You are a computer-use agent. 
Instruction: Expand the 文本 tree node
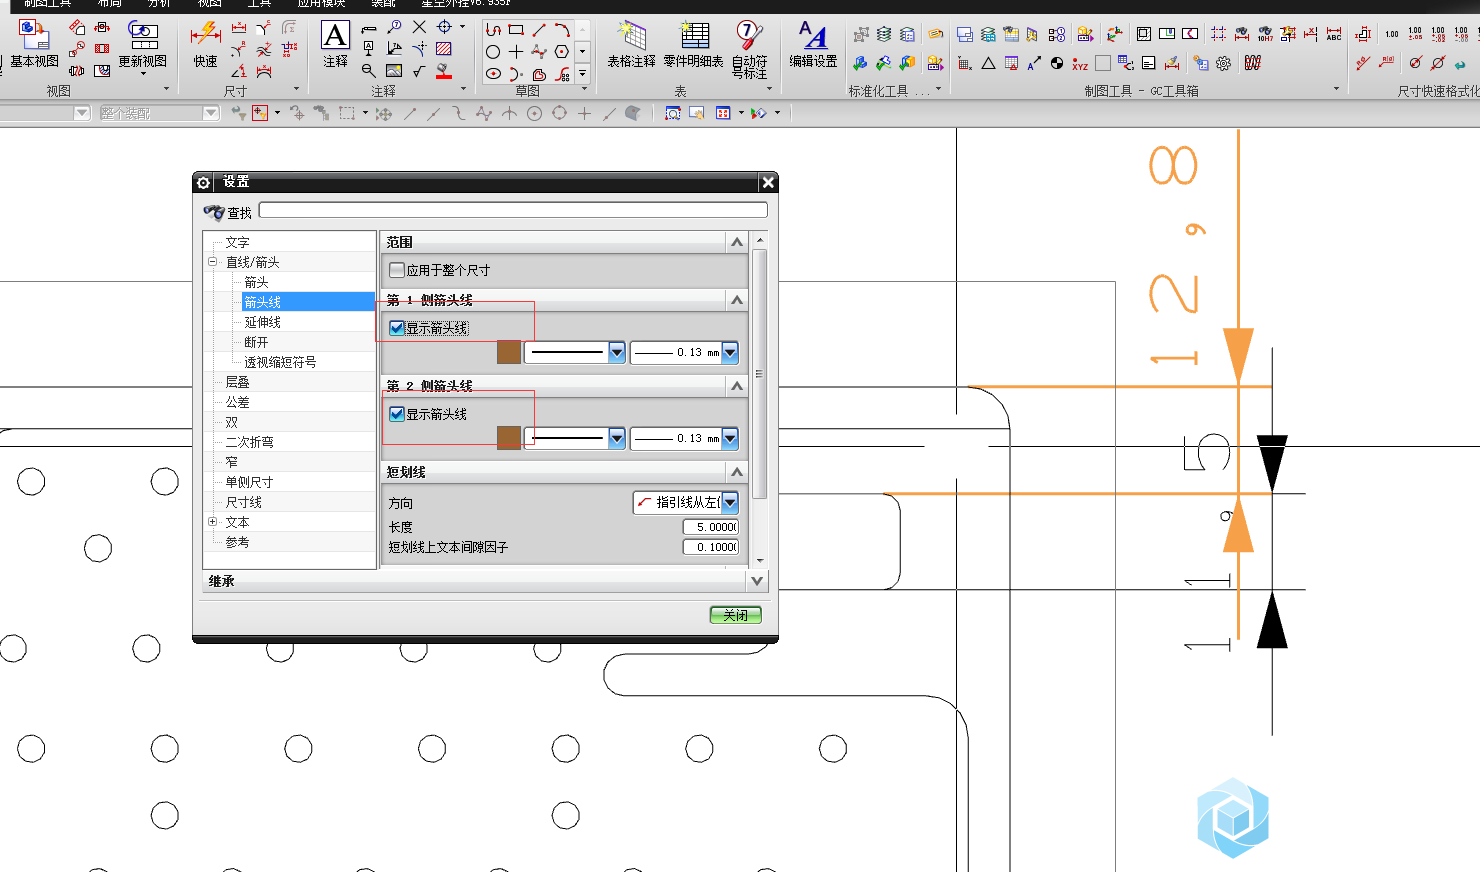click(212, 522)
